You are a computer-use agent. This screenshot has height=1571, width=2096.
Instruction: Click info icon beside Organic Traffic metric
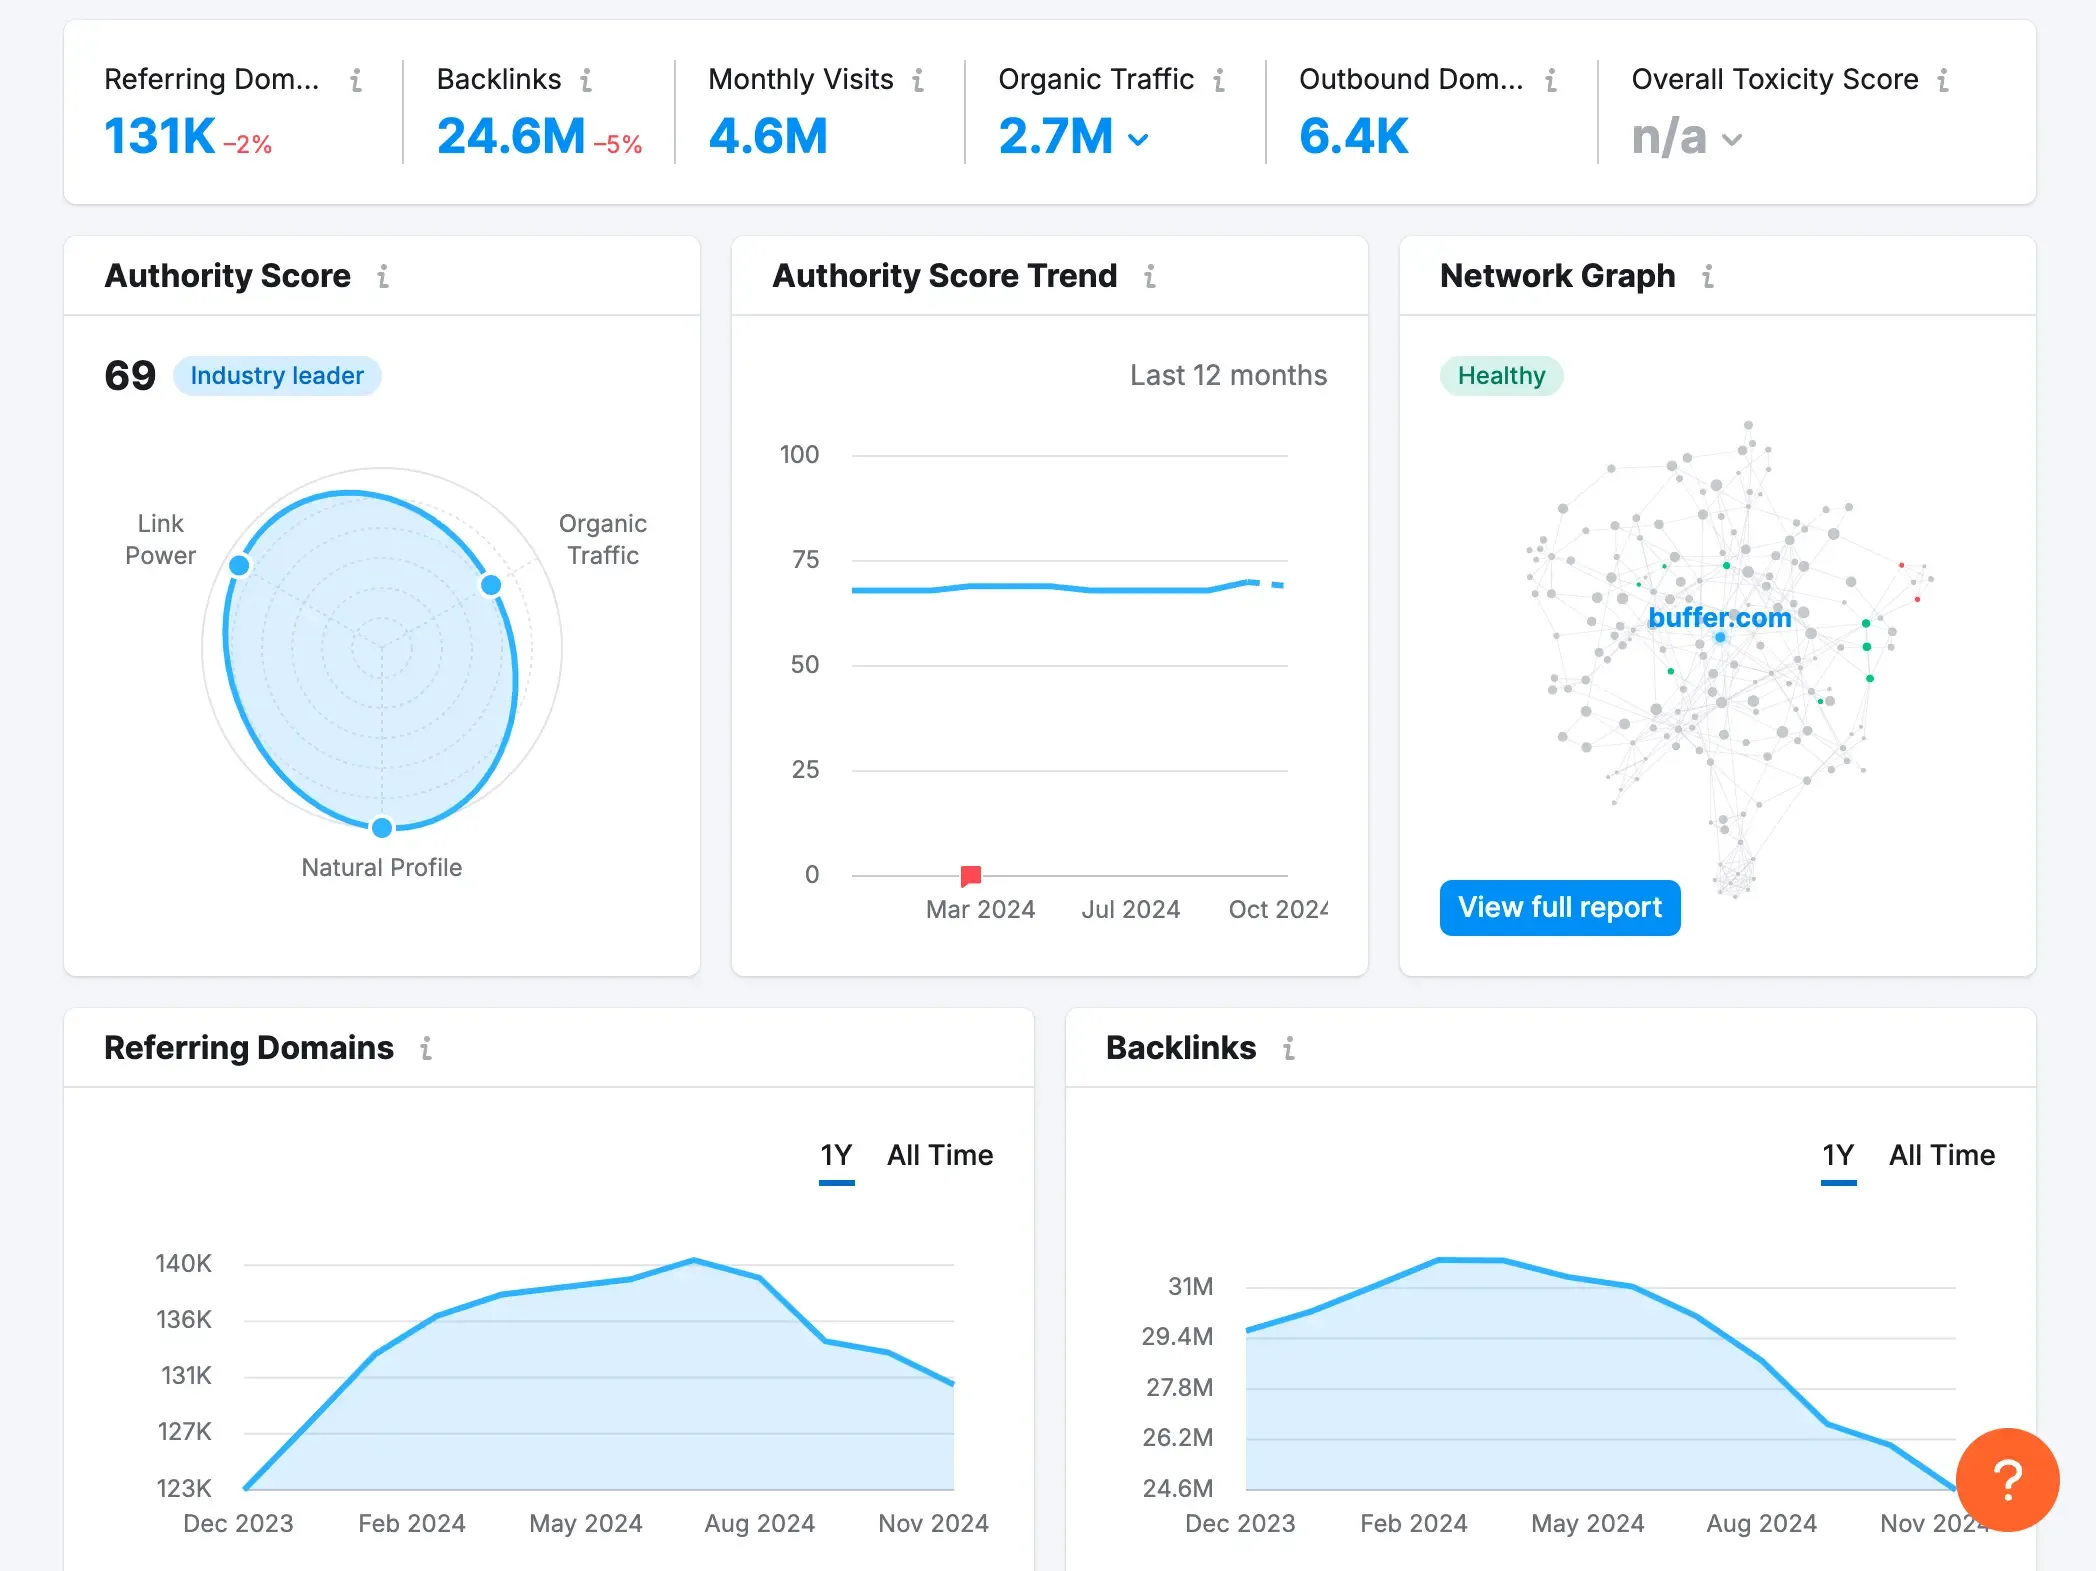(x=1218, y=80)
